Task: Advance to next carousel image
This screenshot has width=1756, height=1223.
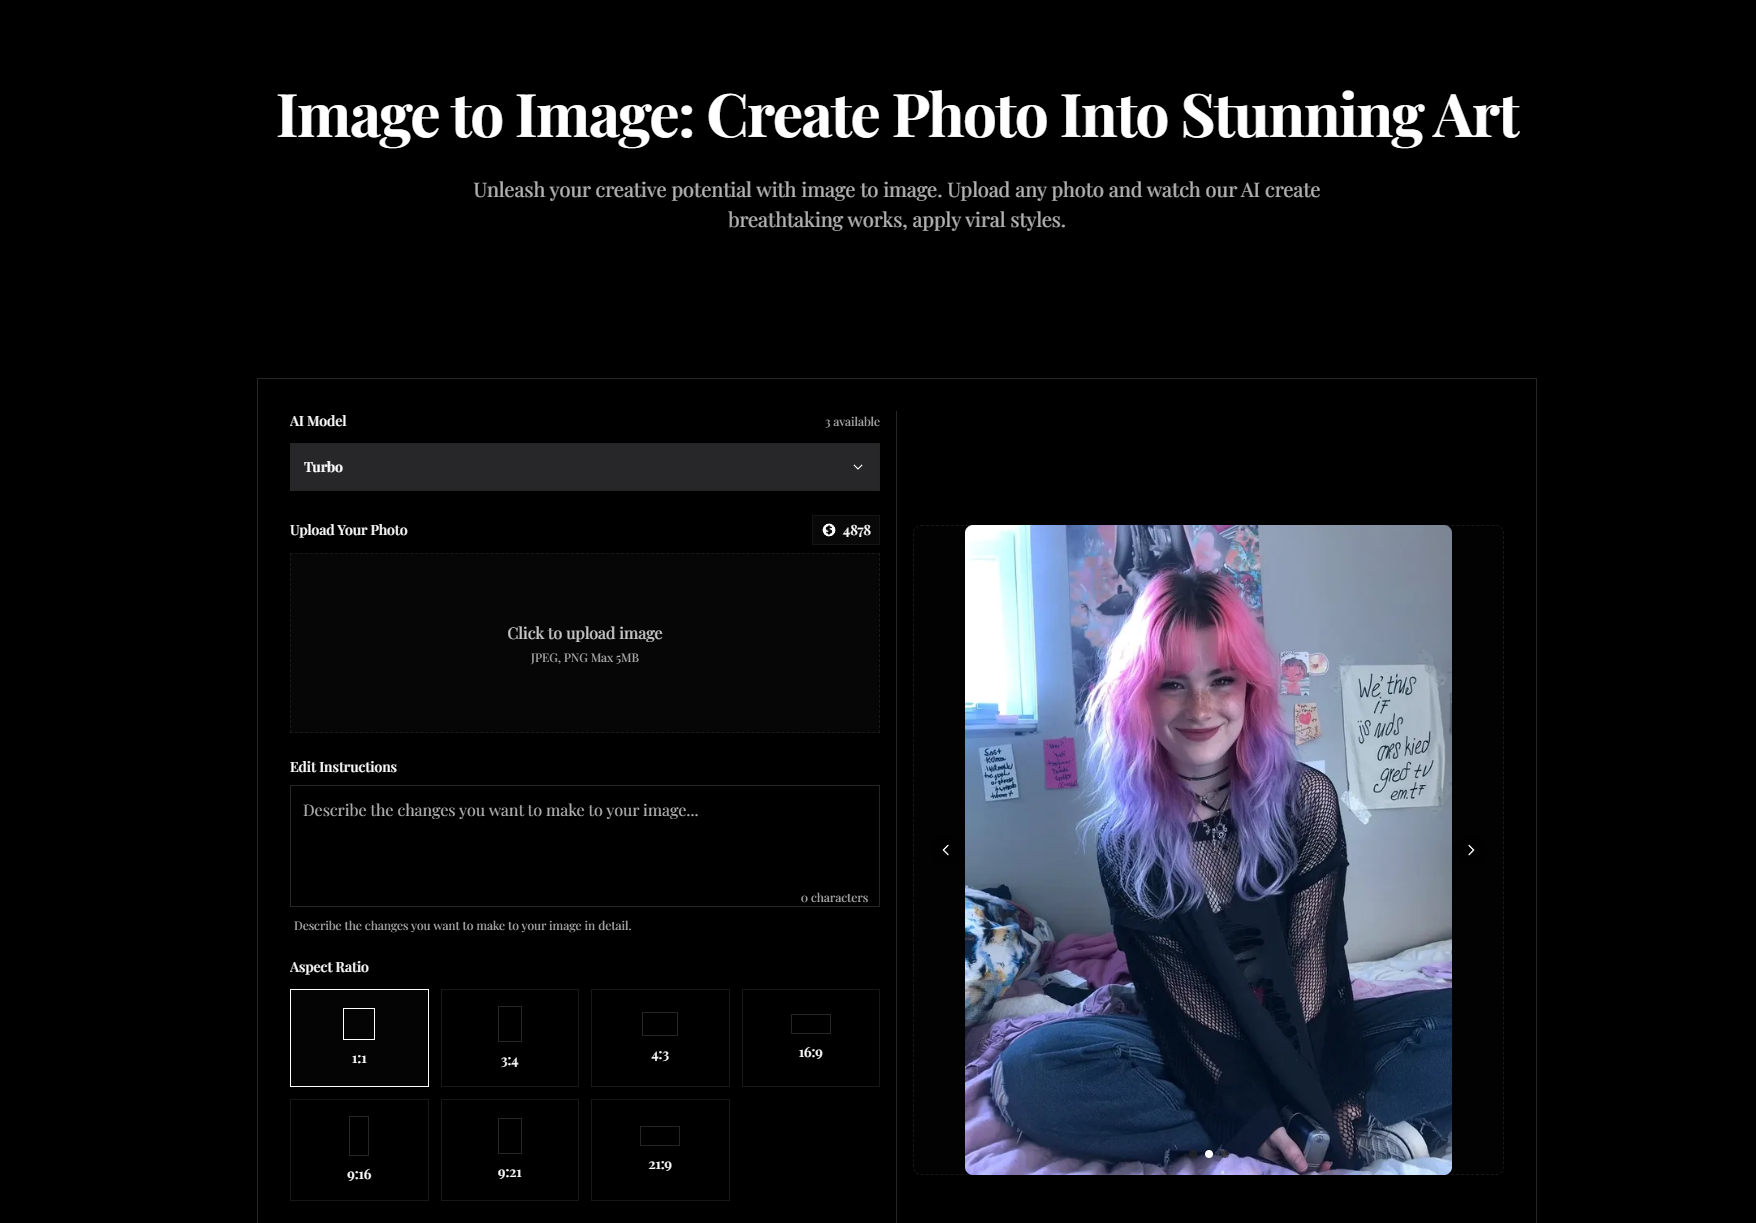Action: pyautogui.click(x=1470, y=850)
